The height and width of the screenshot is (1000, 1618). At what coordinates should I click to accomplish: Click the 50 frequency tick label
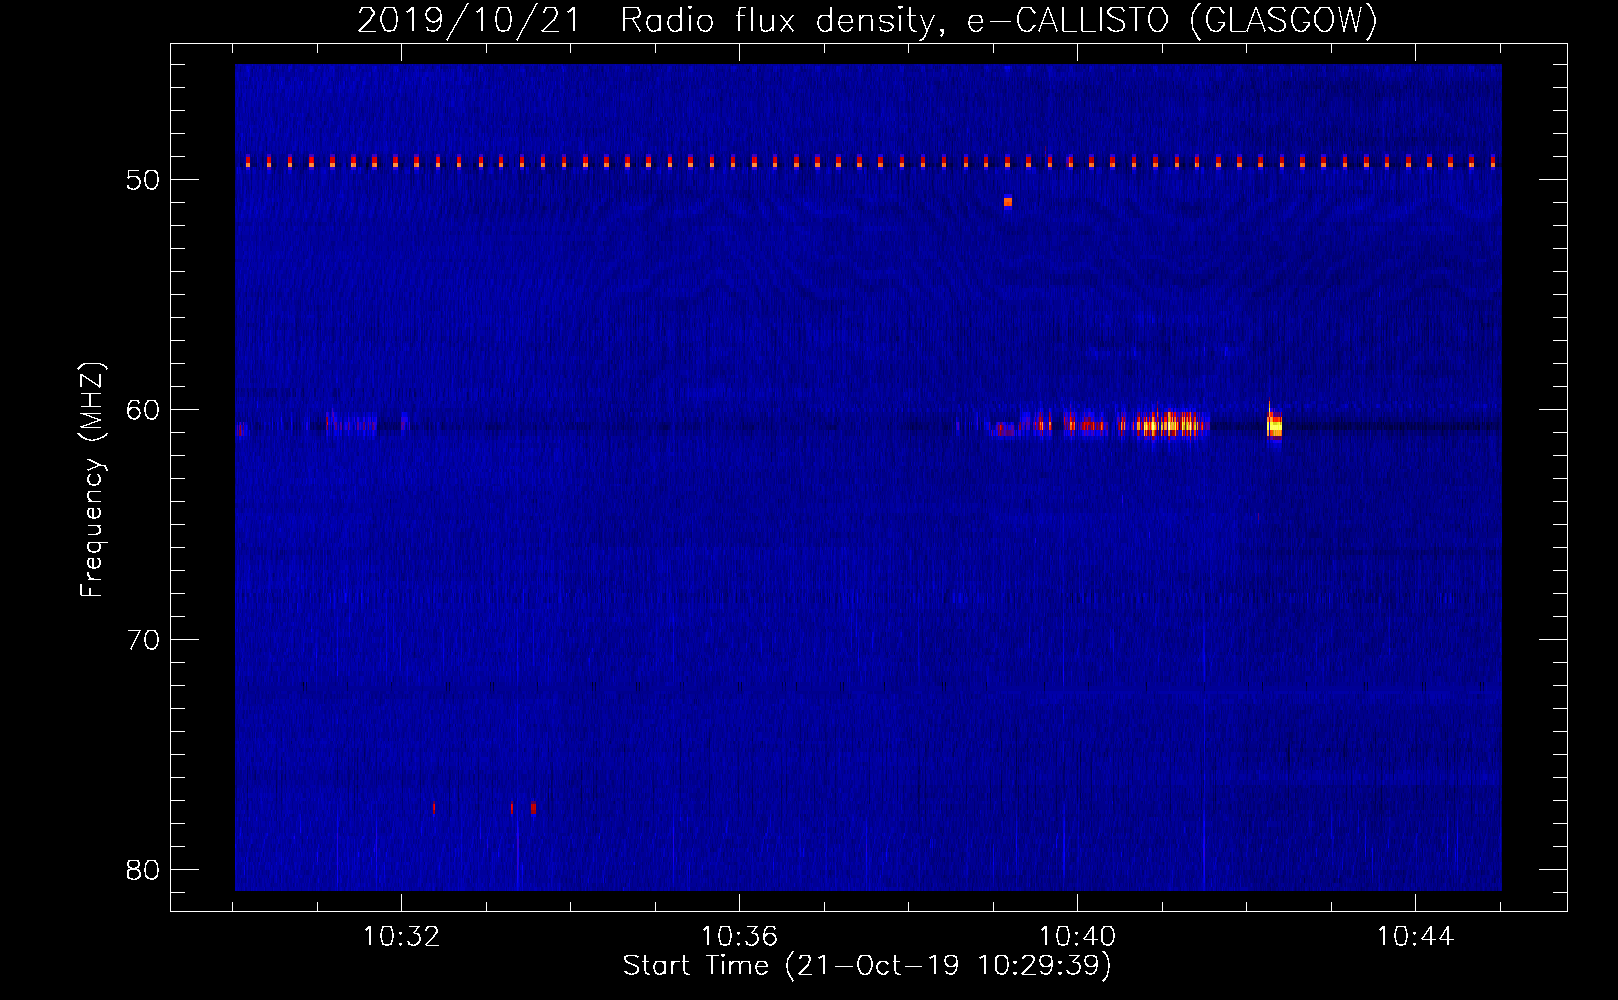pos(143,180)
